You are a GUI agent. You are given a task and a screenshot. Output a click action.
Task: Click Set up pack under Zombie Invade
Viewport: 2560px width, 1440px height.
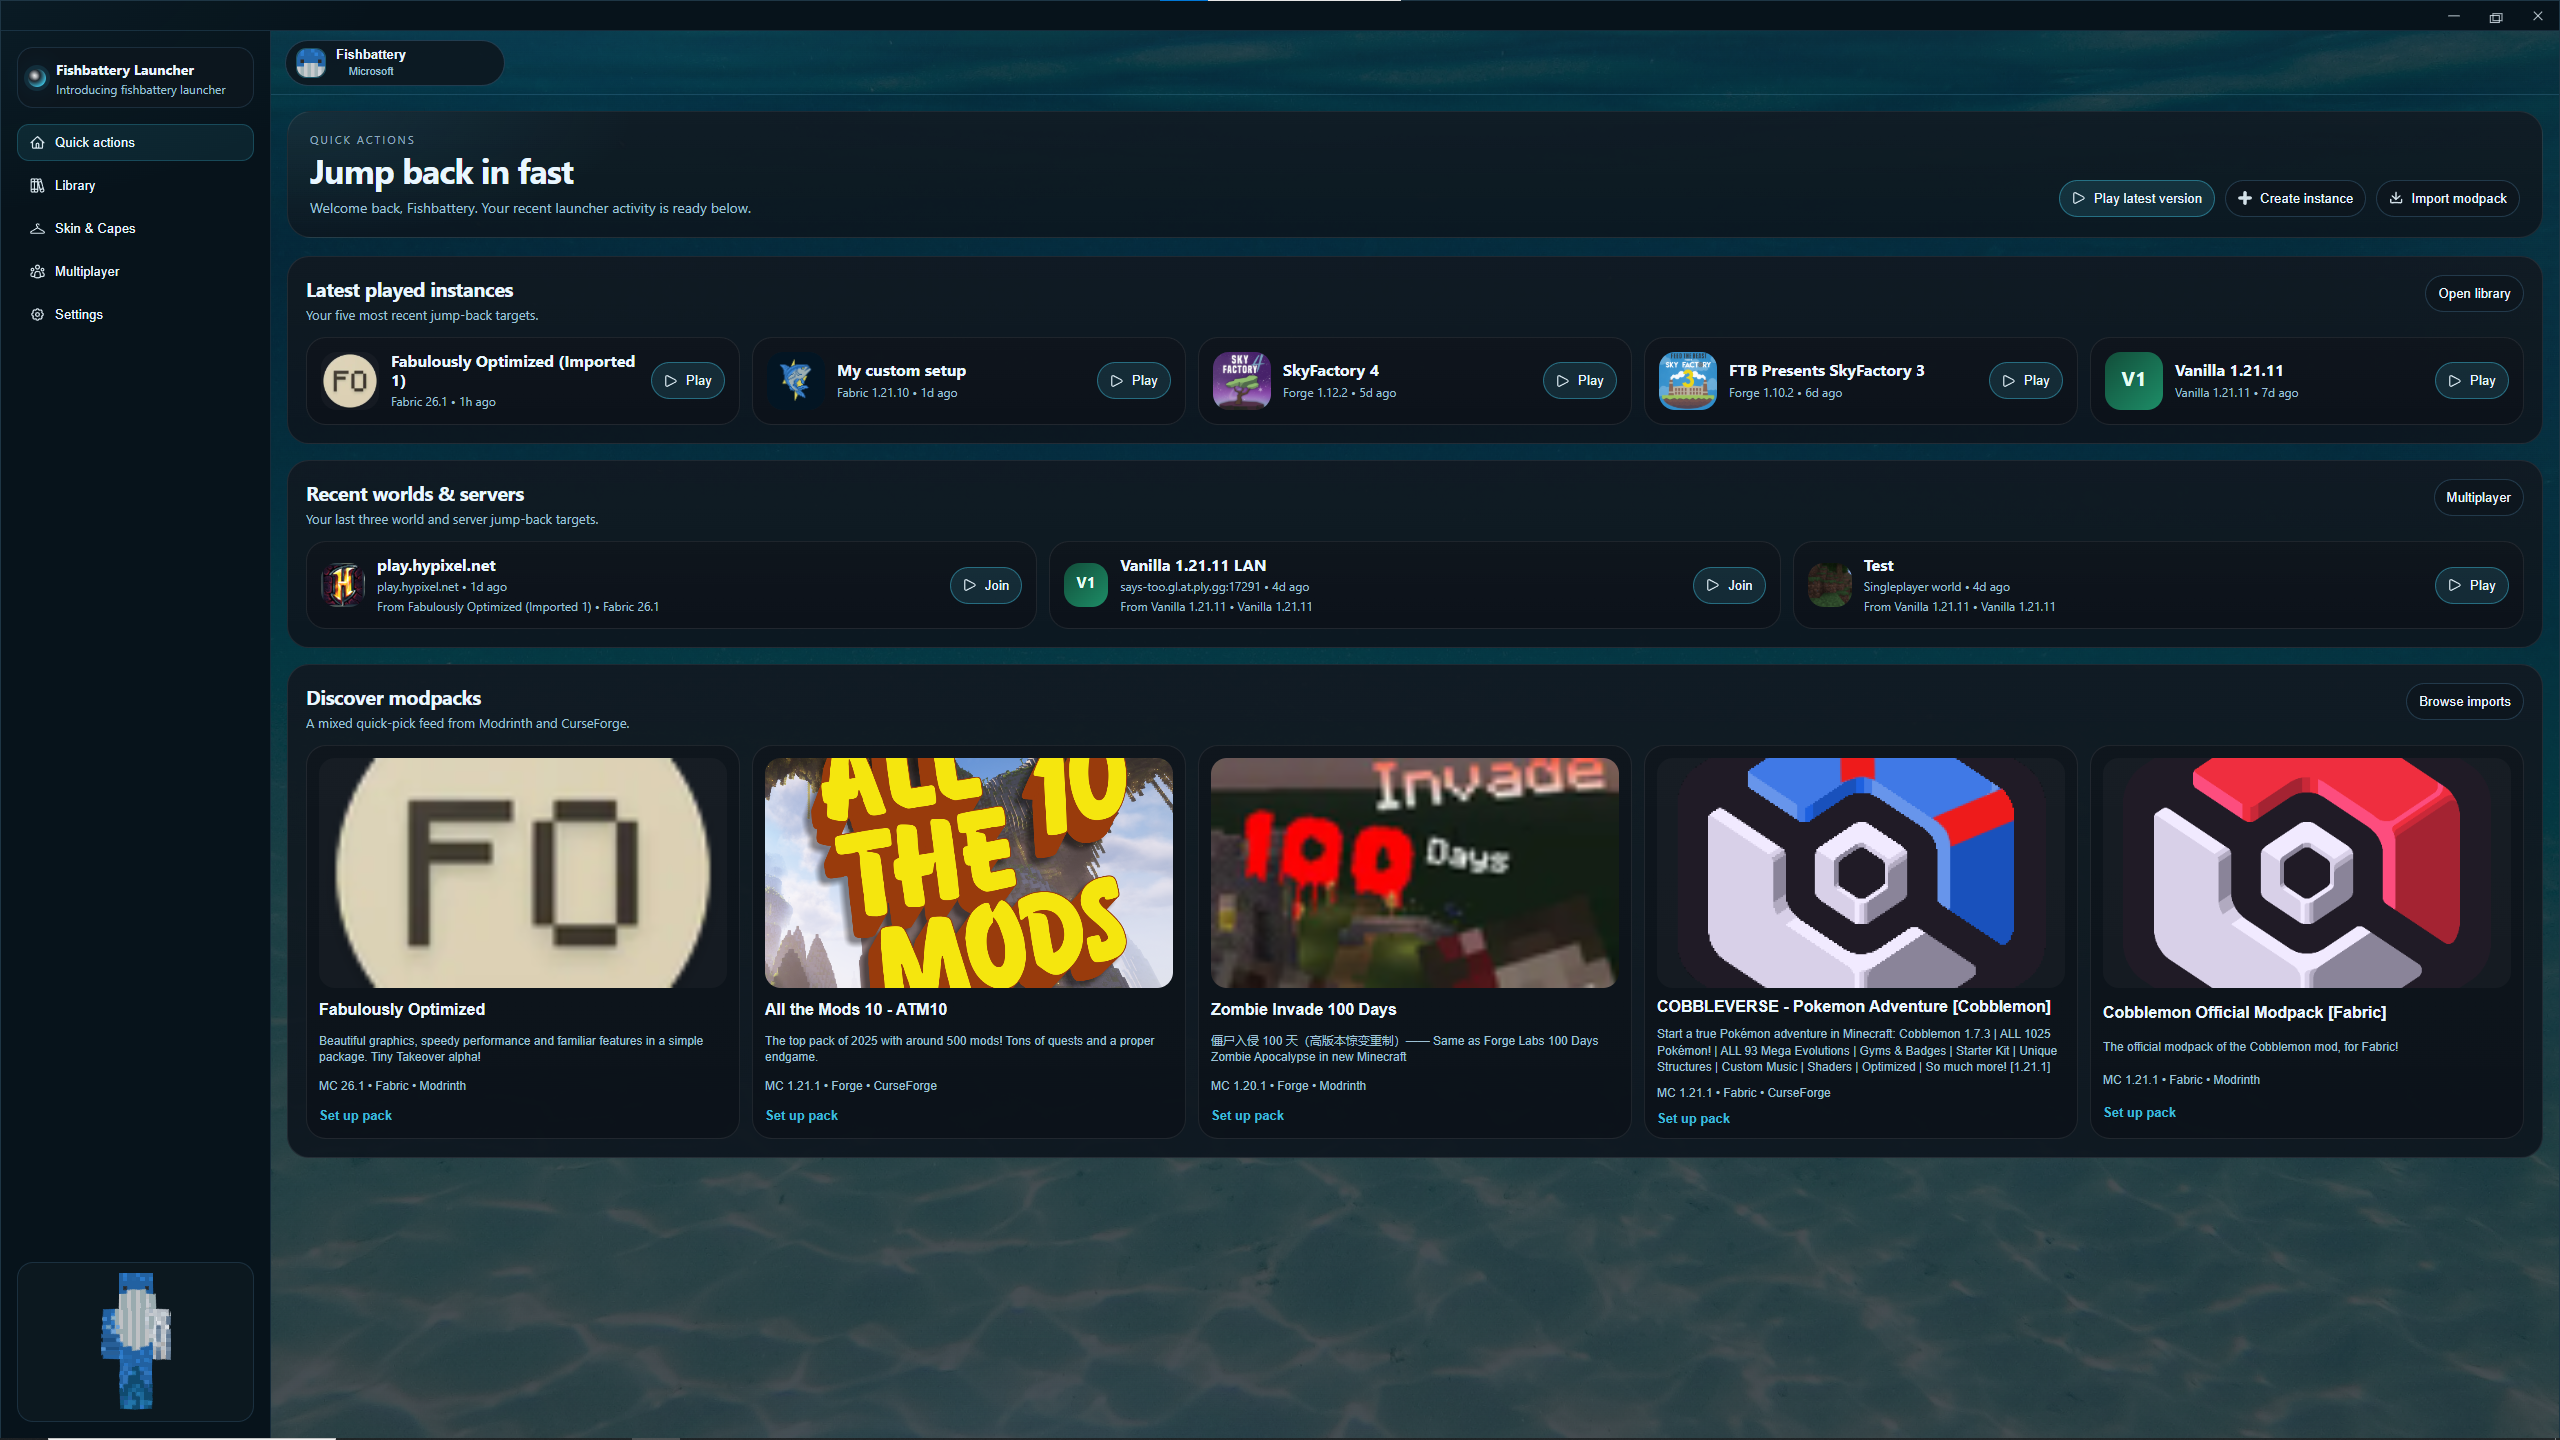click(x=1247, y=1115)
